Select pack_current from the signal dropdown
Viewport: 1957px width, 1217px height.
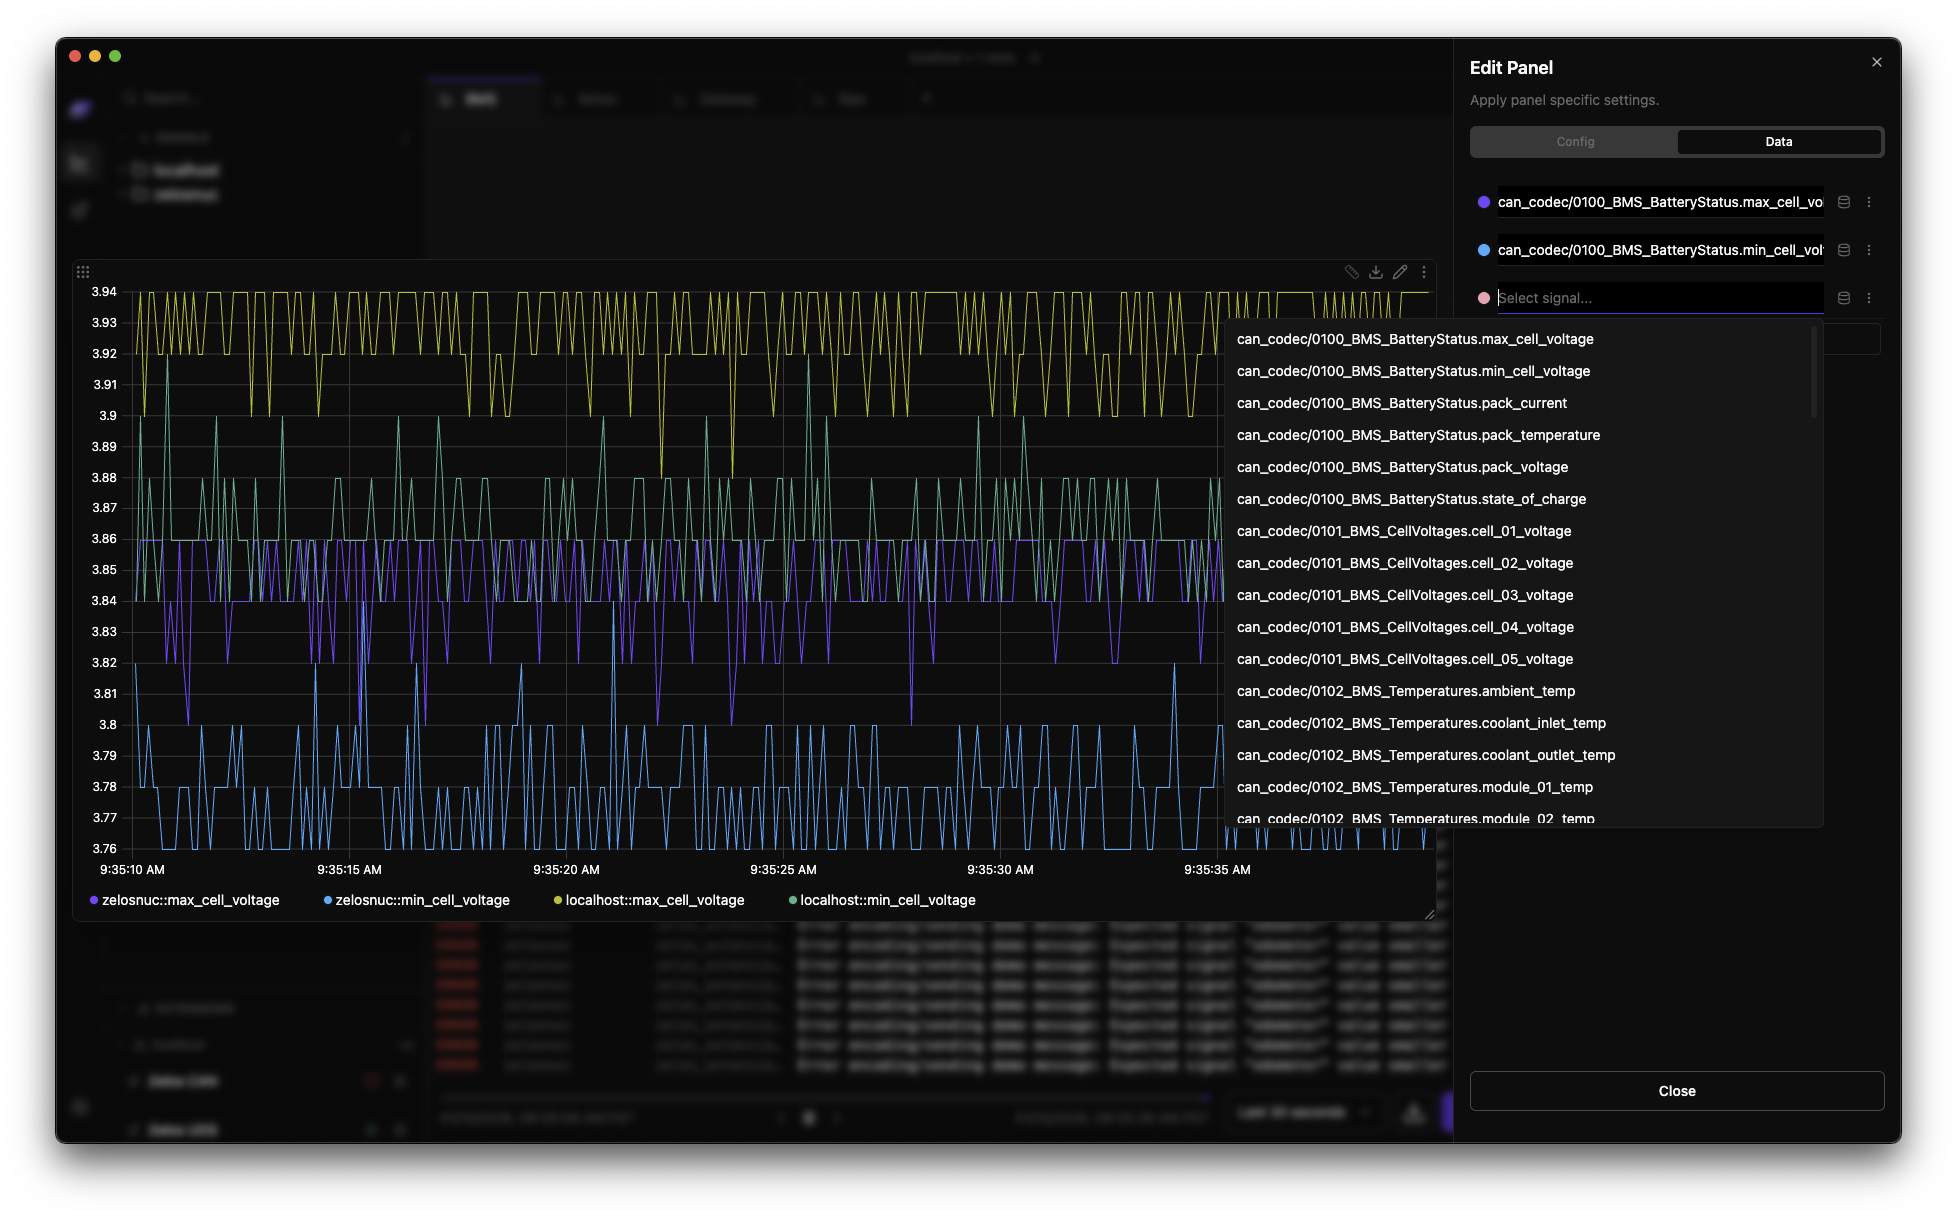coord(1401,403)
